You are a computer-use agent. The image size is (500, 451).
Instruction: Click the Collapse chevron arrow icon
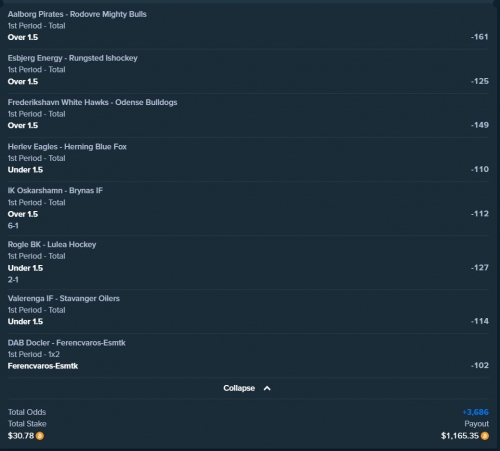tap(267, 388)
